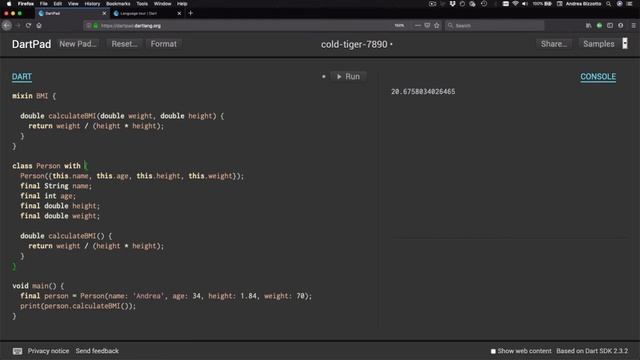Close the Language tour browser tab
The image size is (640, 360).
tap(179, 13)
